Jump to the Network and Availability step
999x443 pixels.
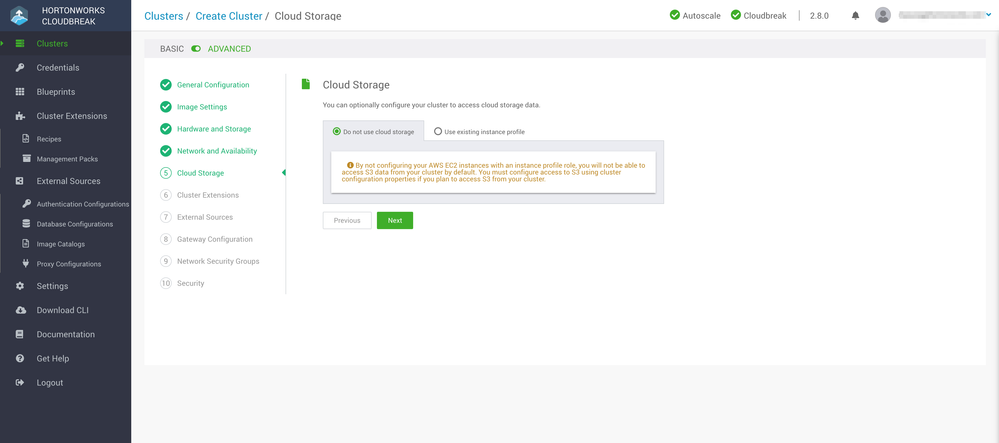[217, 151]
